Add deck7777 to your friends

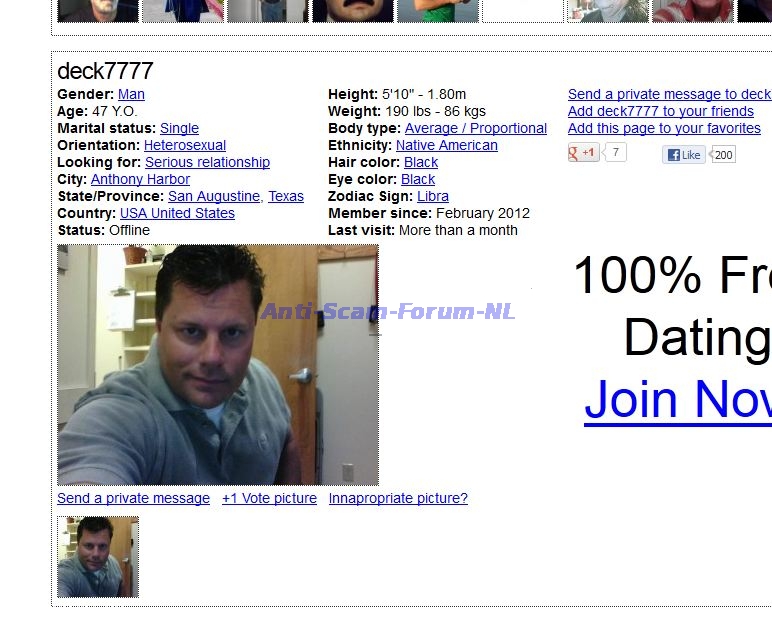661,111
